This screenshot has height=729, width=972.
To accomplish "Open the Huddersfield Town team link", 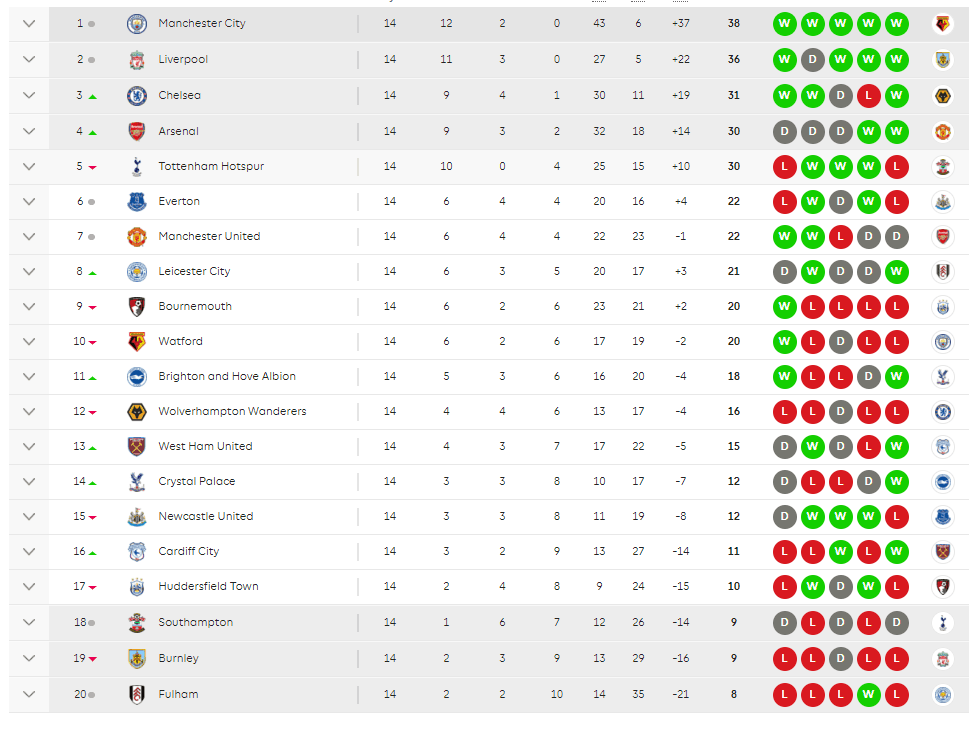I will click(x=208, y=586).
